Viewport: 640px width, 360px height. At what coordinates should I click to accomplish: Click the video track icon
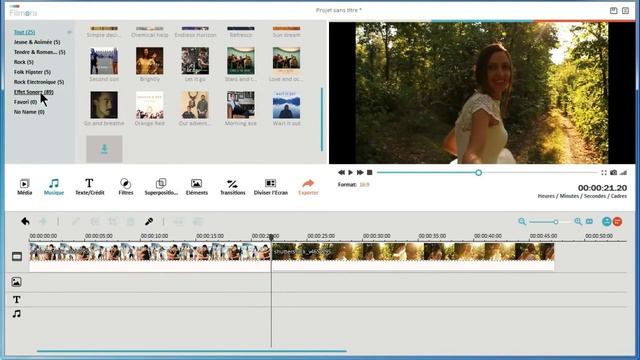[x=17, y=256]
